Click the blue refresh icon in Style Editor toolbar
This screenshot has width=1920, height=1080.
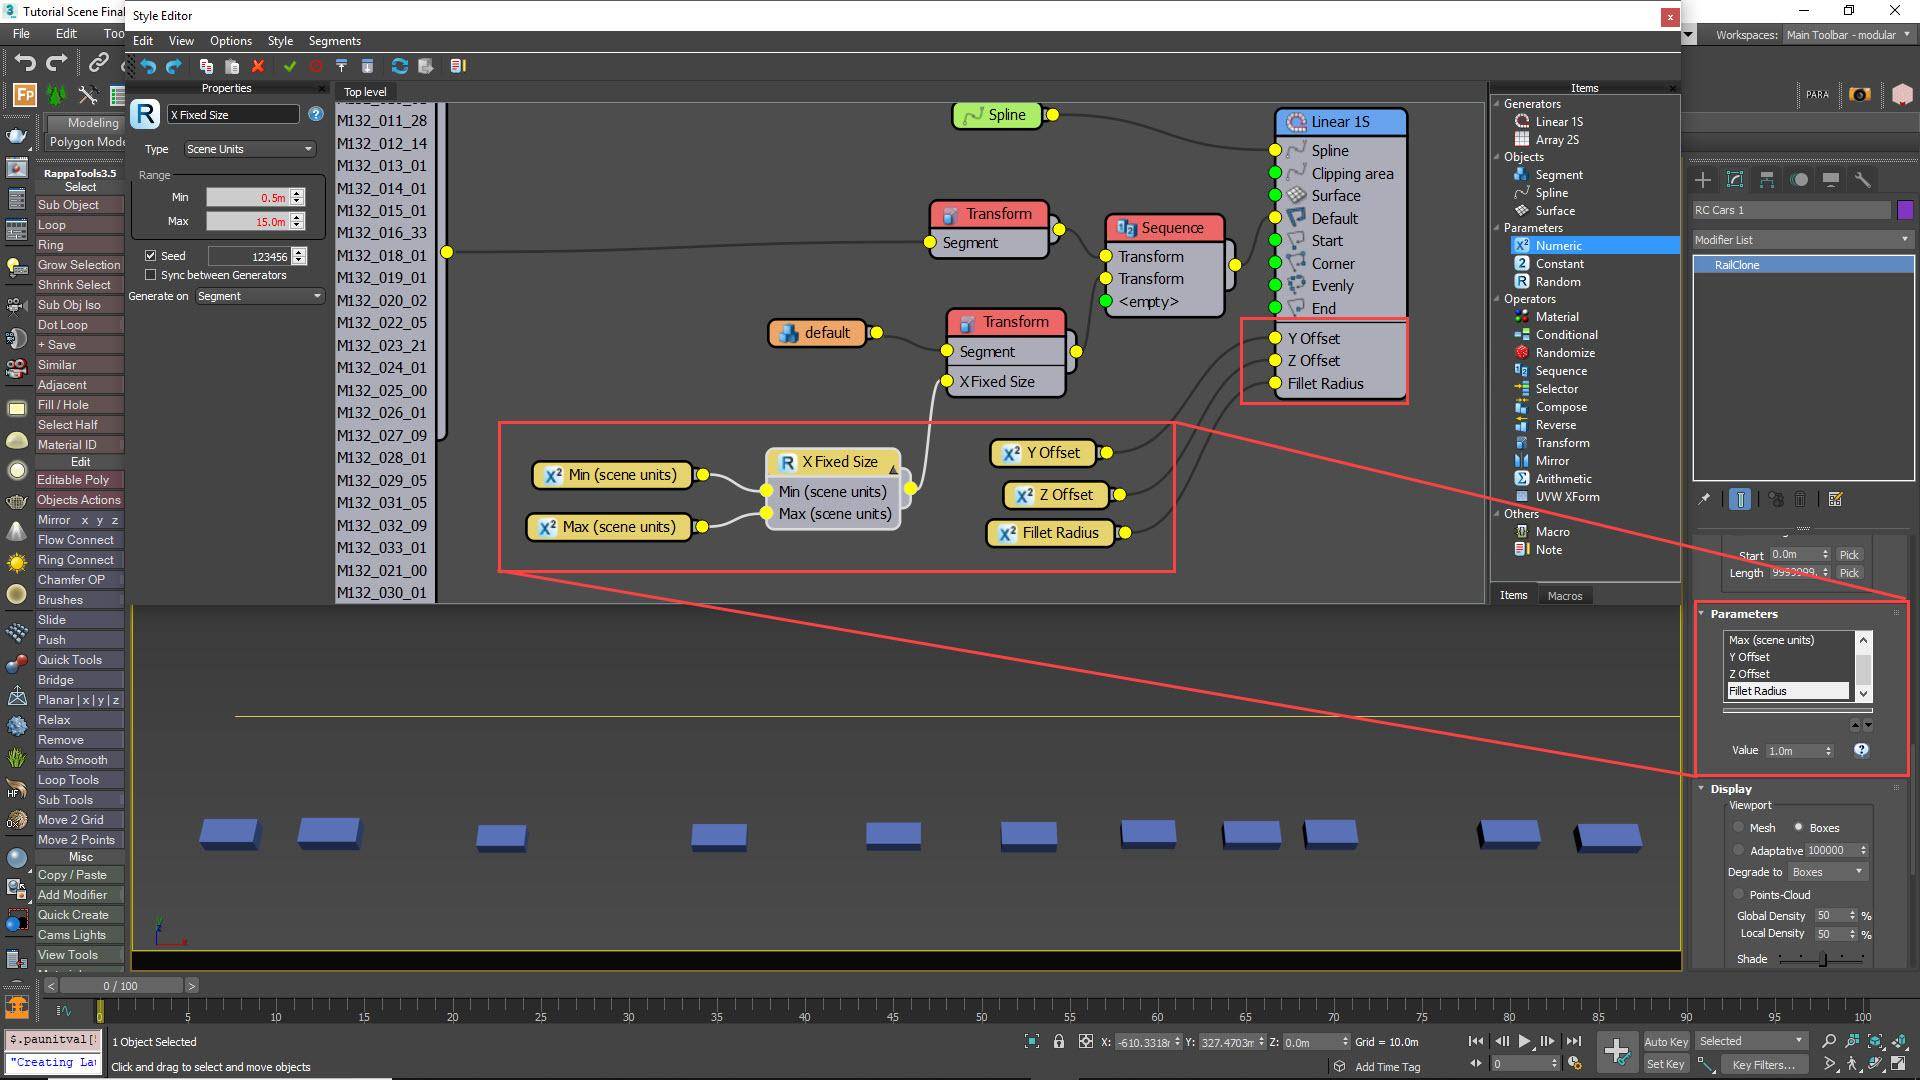400,66
